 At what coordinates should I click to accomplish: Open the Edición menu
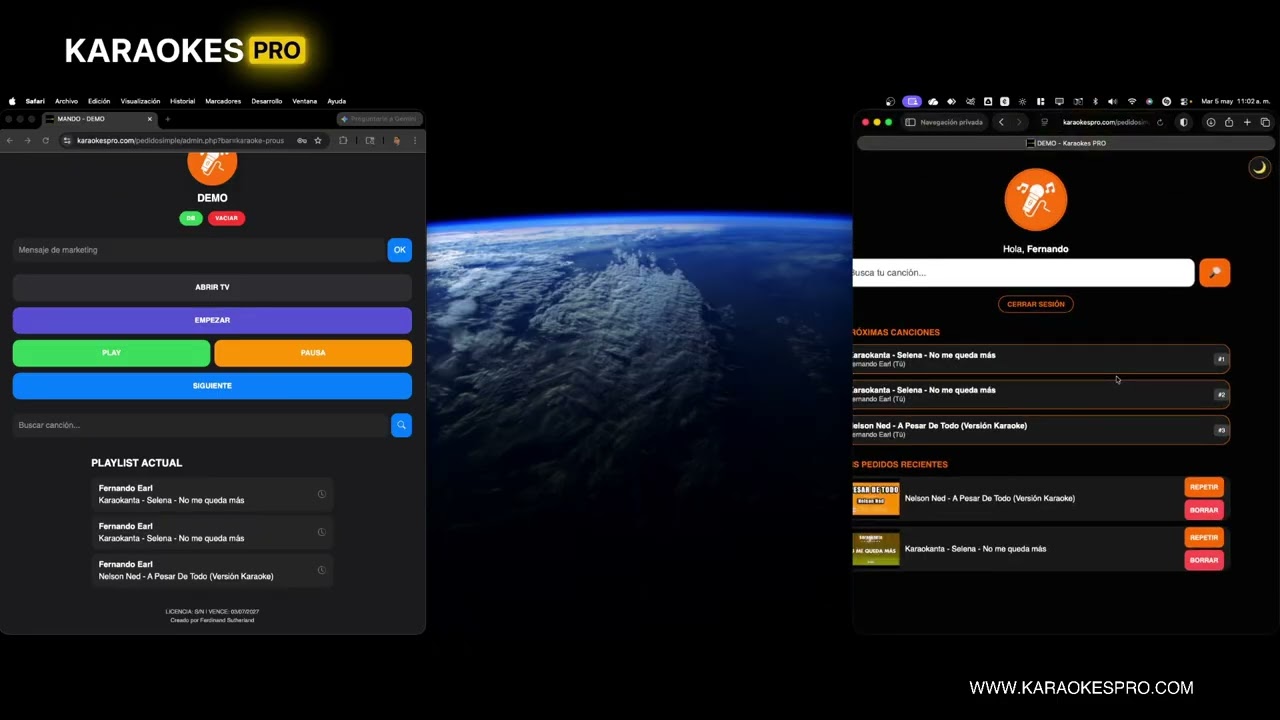pos(99,101)
